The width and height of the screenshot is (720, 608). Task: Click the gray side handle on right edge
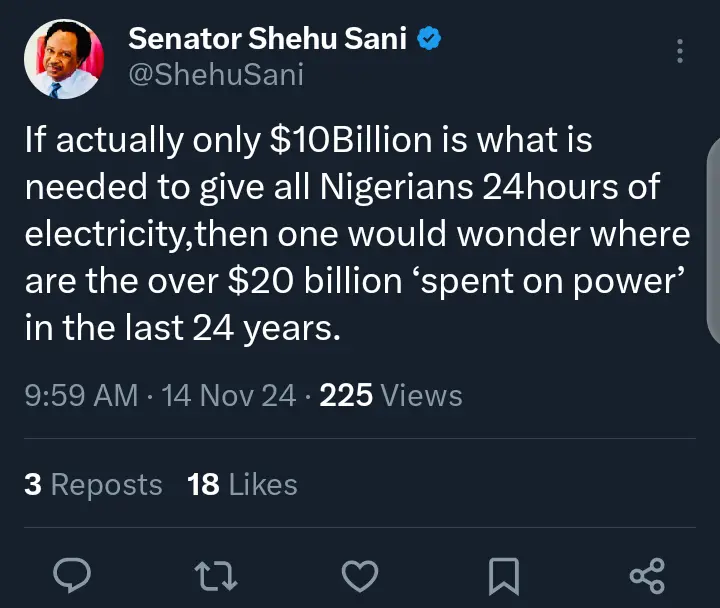coord(714,240)
